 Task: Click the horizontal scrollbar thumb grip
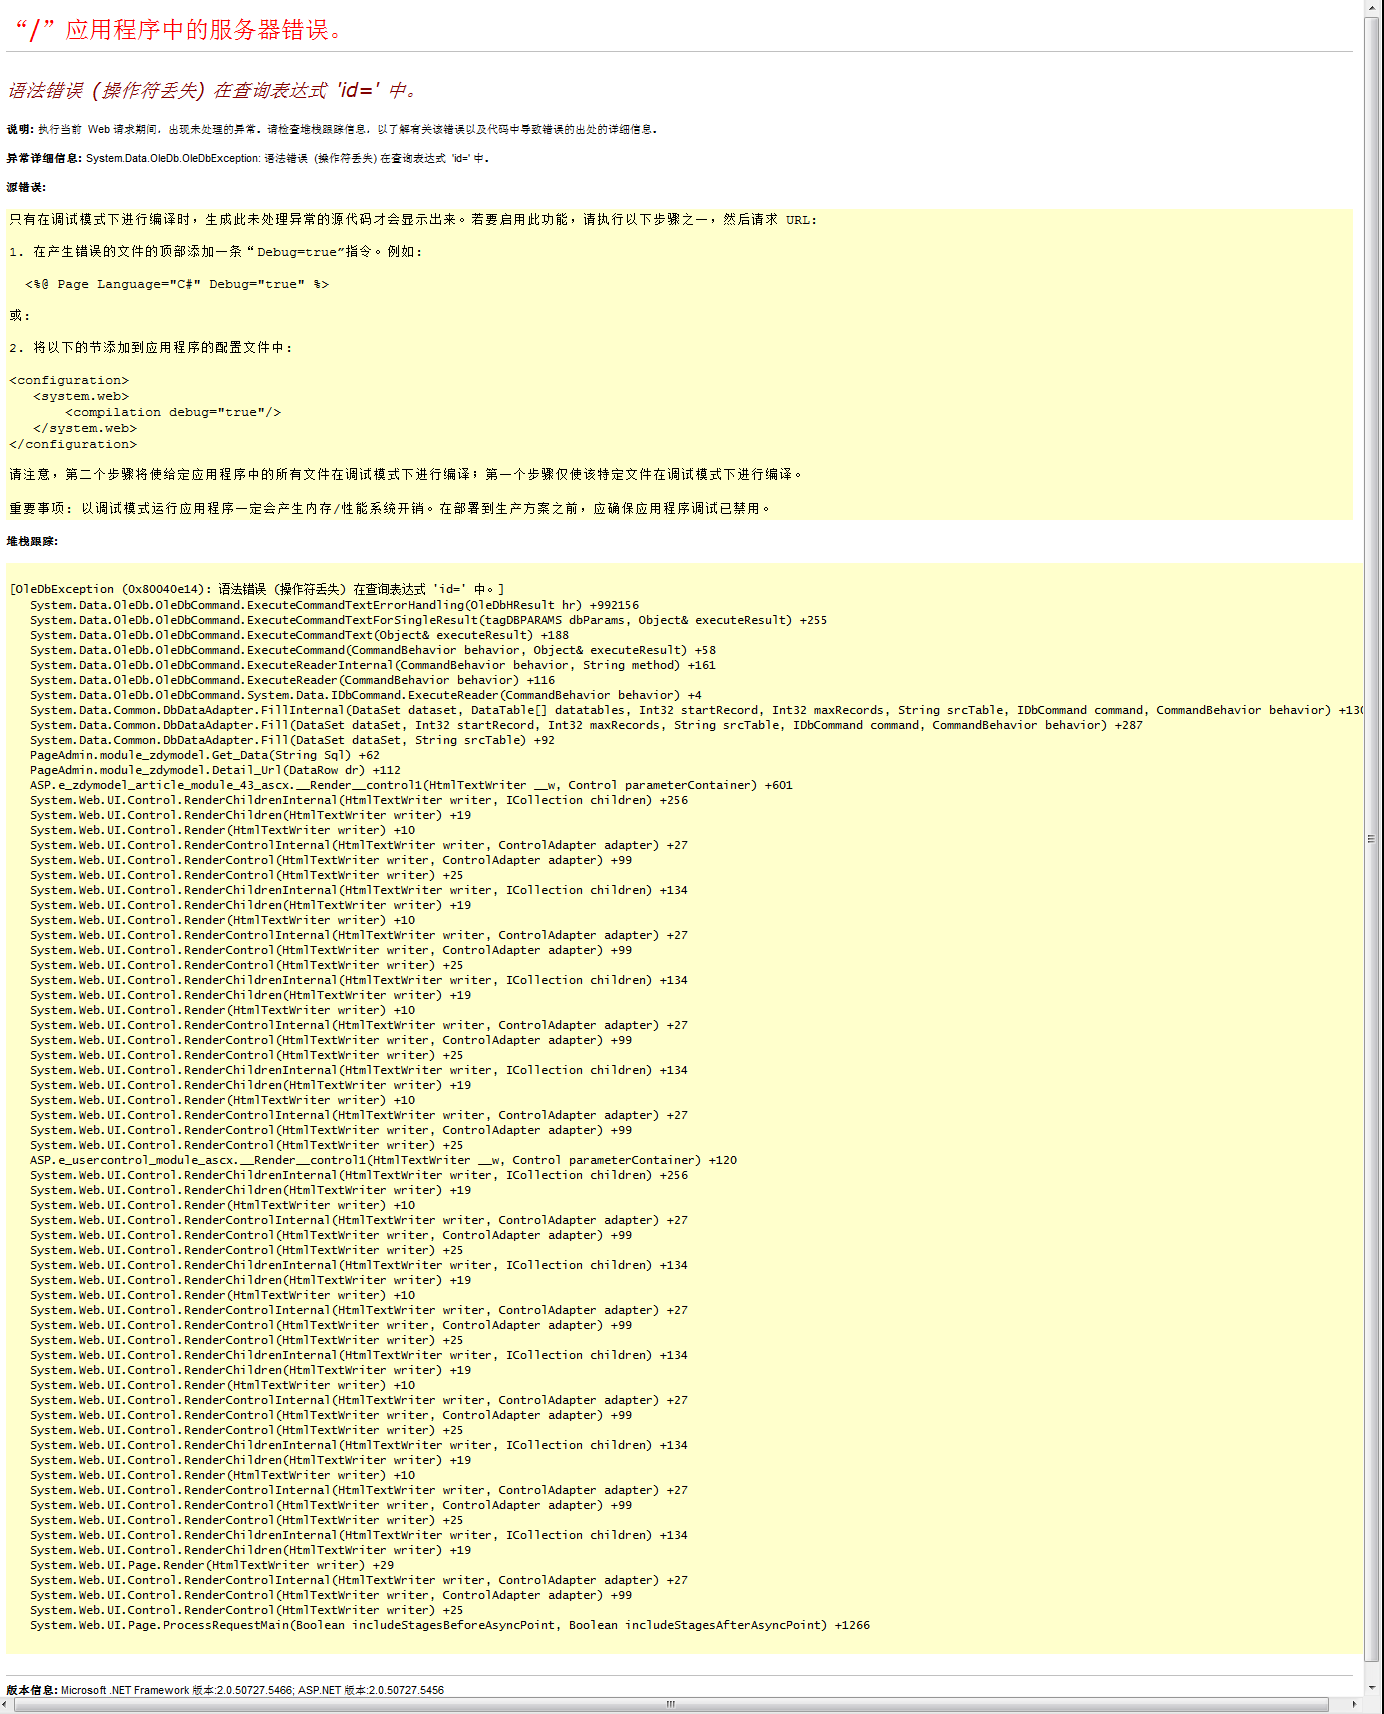(x=670, y=1704)
